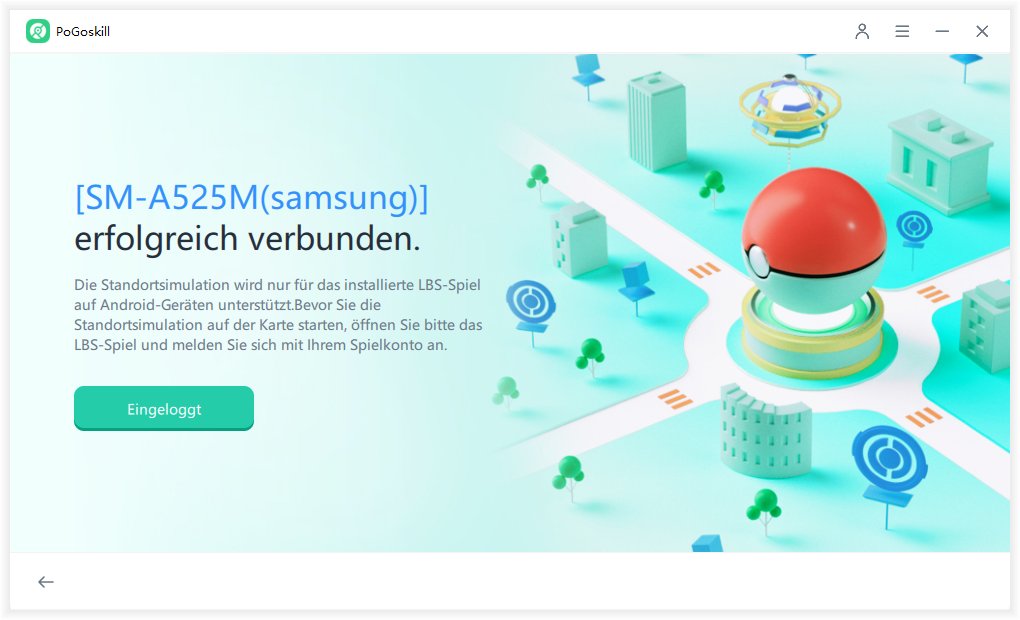This screenshot has height=620, width=1020.
Task: Open the hamburger menu in title bar
Action: pos(902,31)
